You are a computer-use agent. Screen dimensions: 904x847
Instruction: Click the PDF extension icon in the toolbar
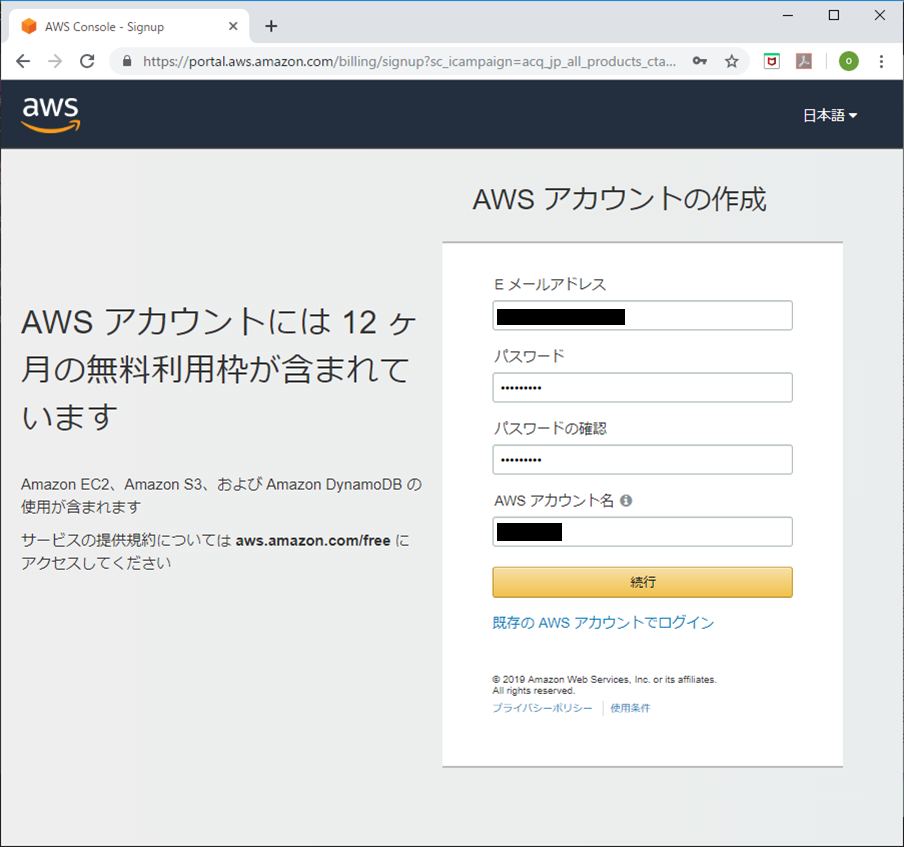804,61
